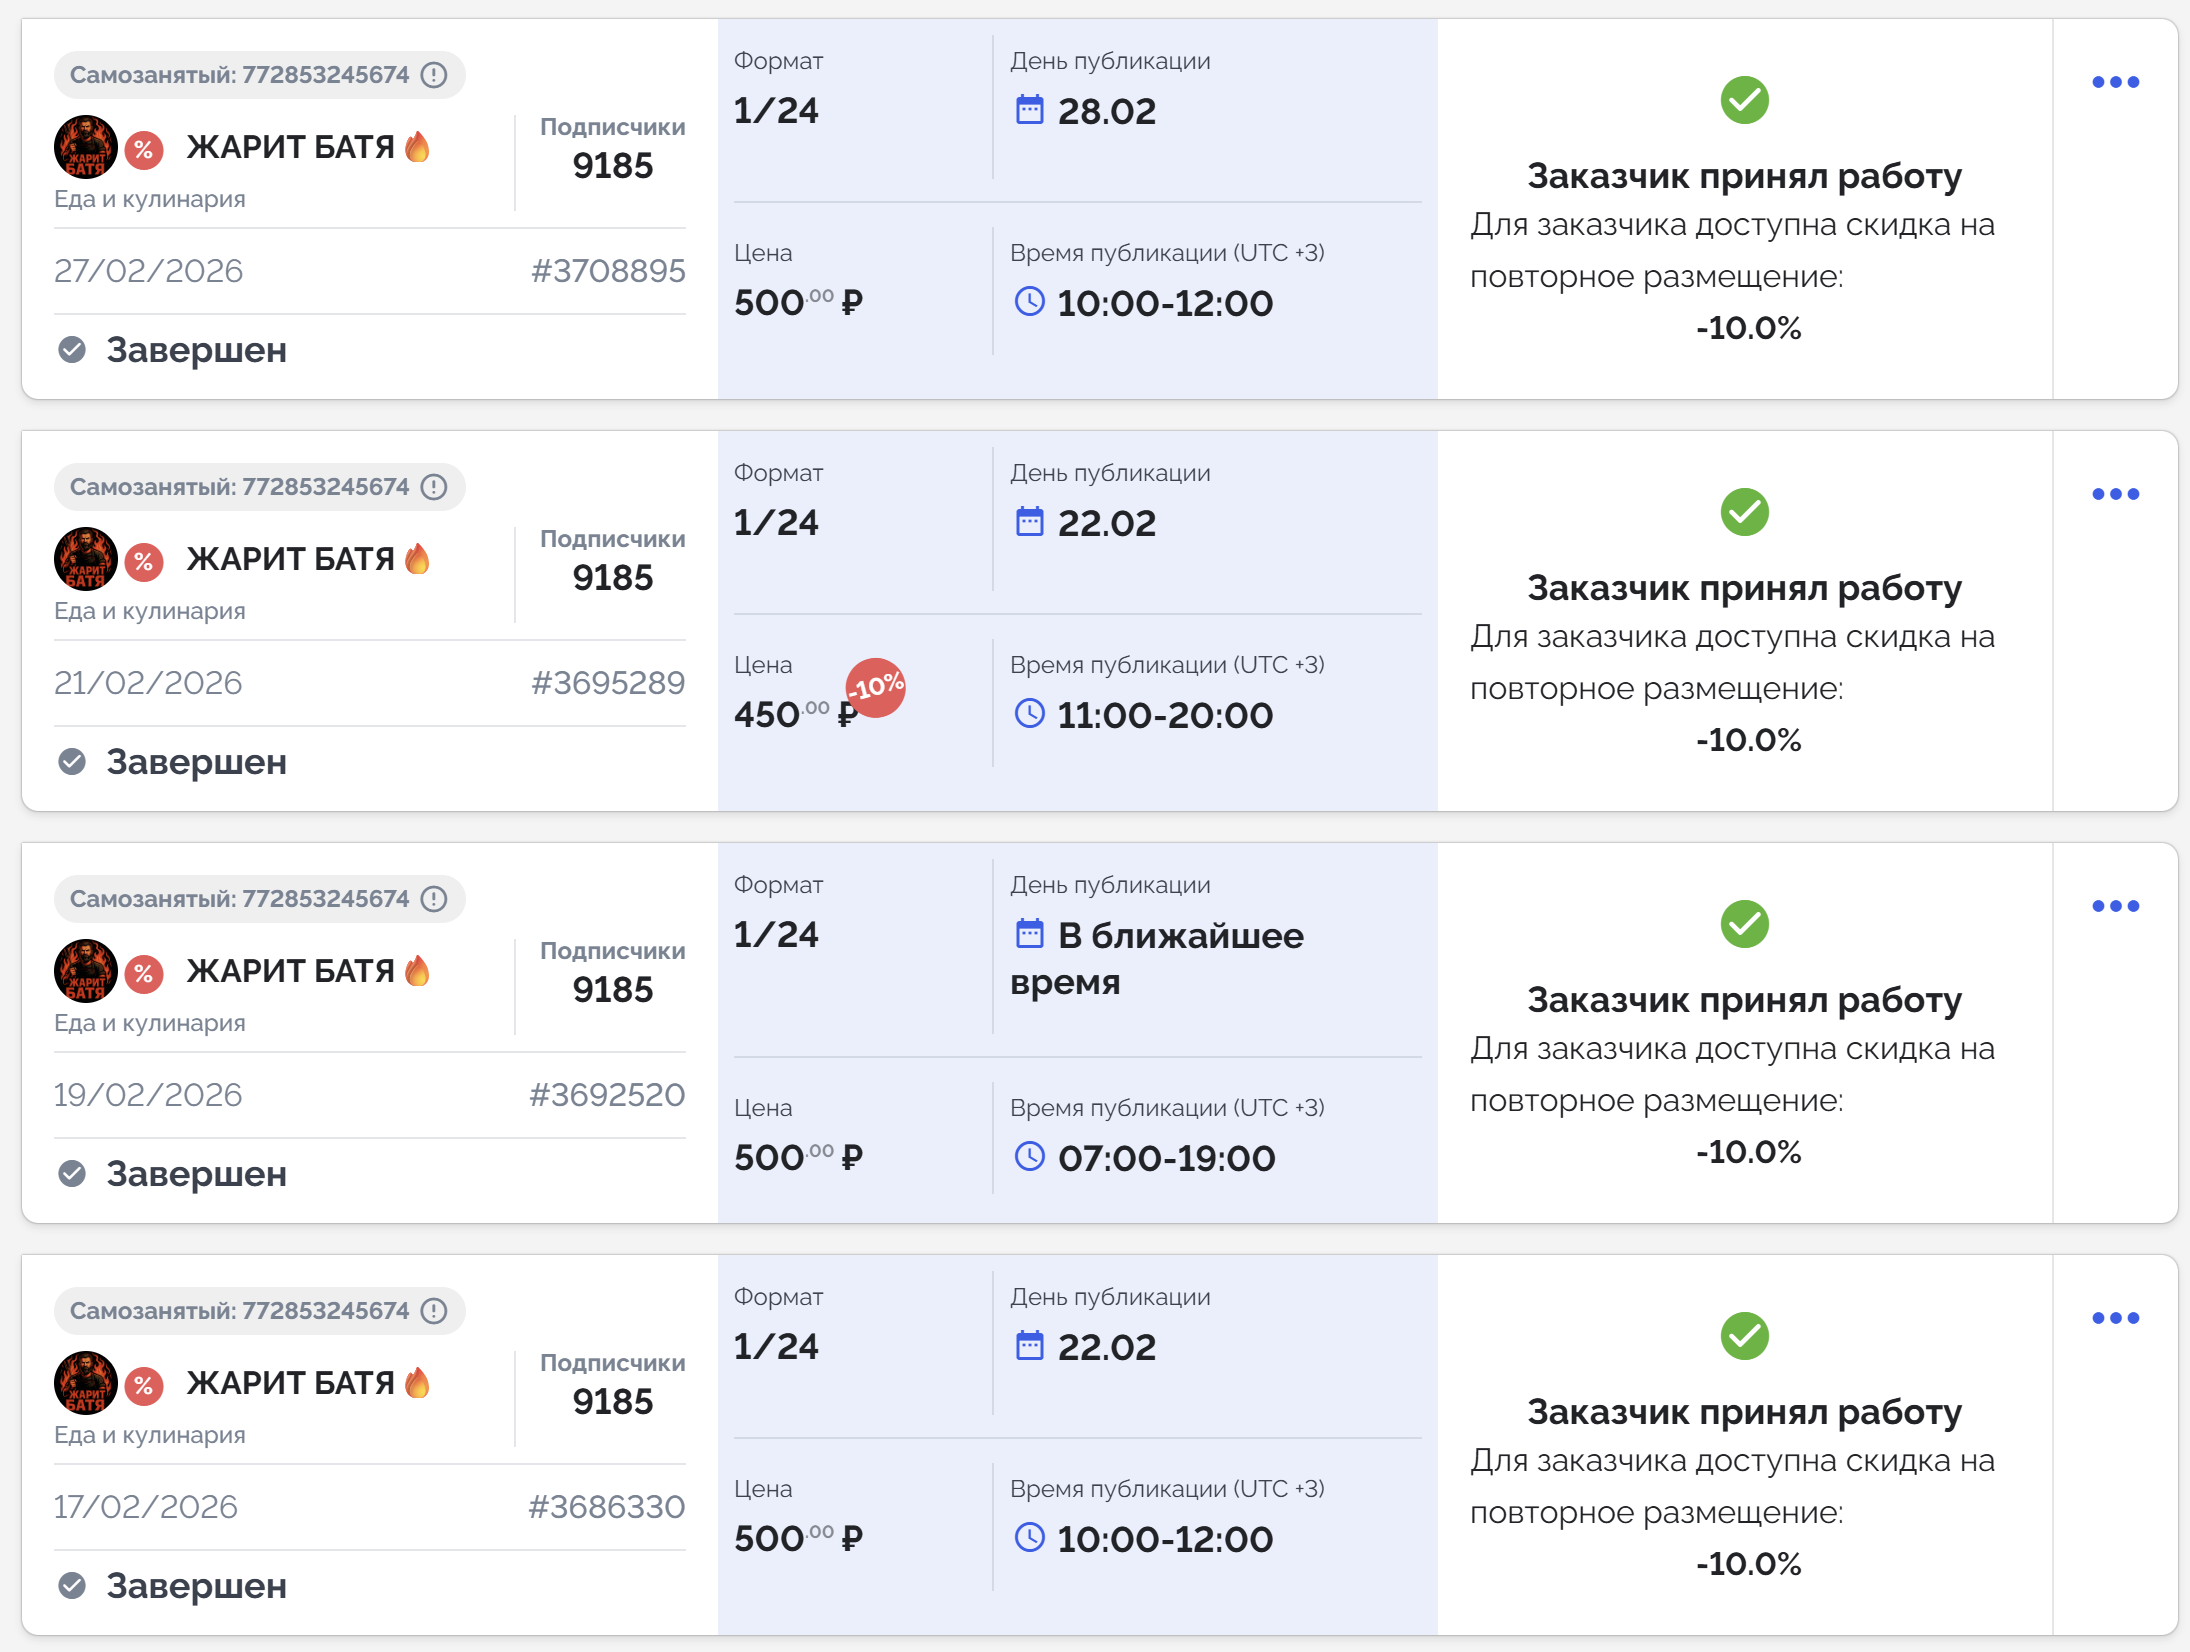
Task: Click info icon on second order's Самозанятый badge
Action: click(x=434, y=487)
